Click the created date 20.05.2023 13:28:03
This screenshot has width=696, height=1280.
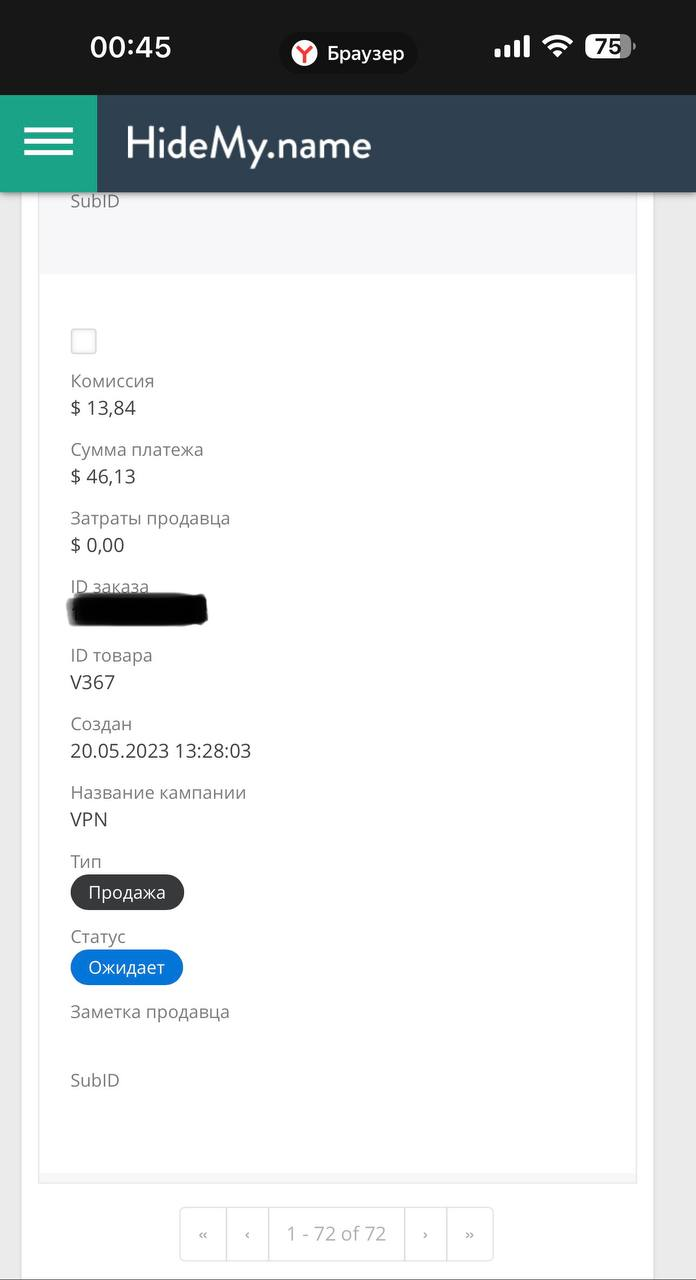click(x=160, y=751)
